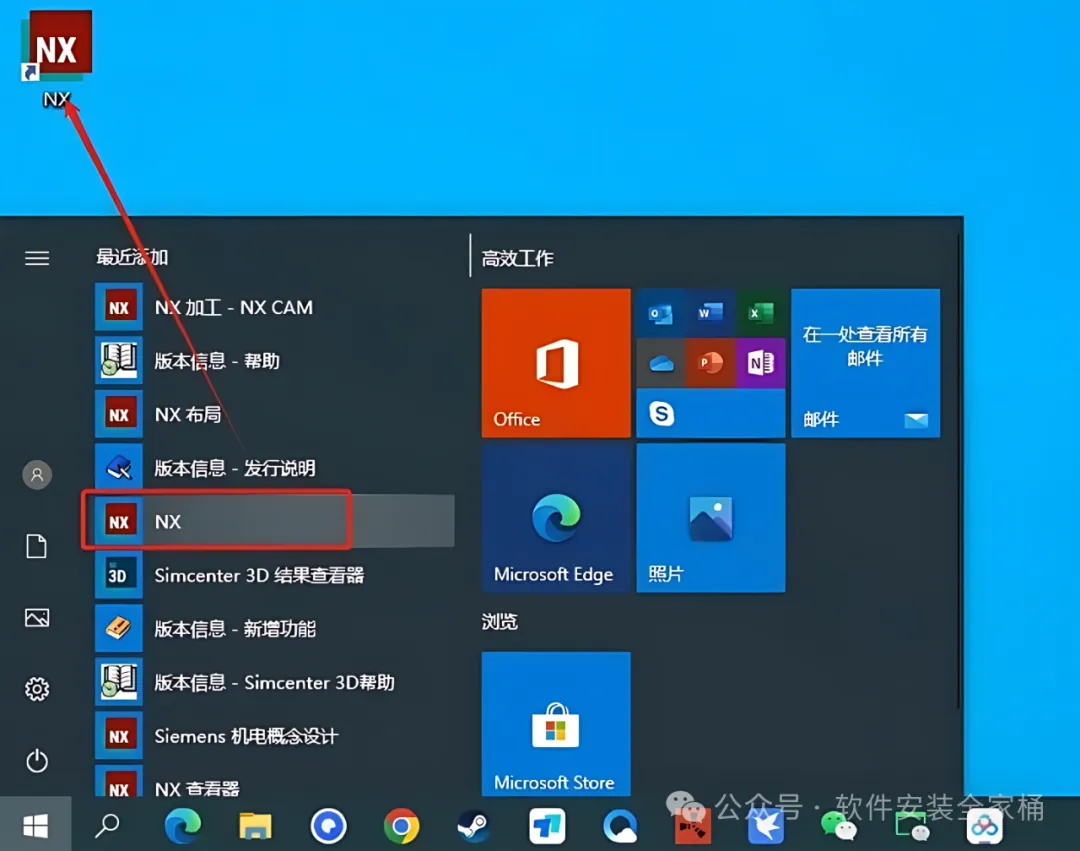Open OneDrive icon in Office tile group
This screenshot has width=1080, height=851.
(x=661, y=363)
